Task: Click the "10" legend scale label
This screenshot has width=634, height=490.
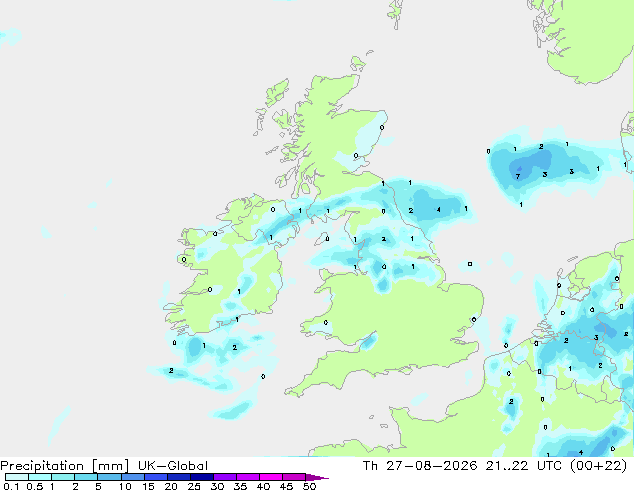Action: click(125, 486)
